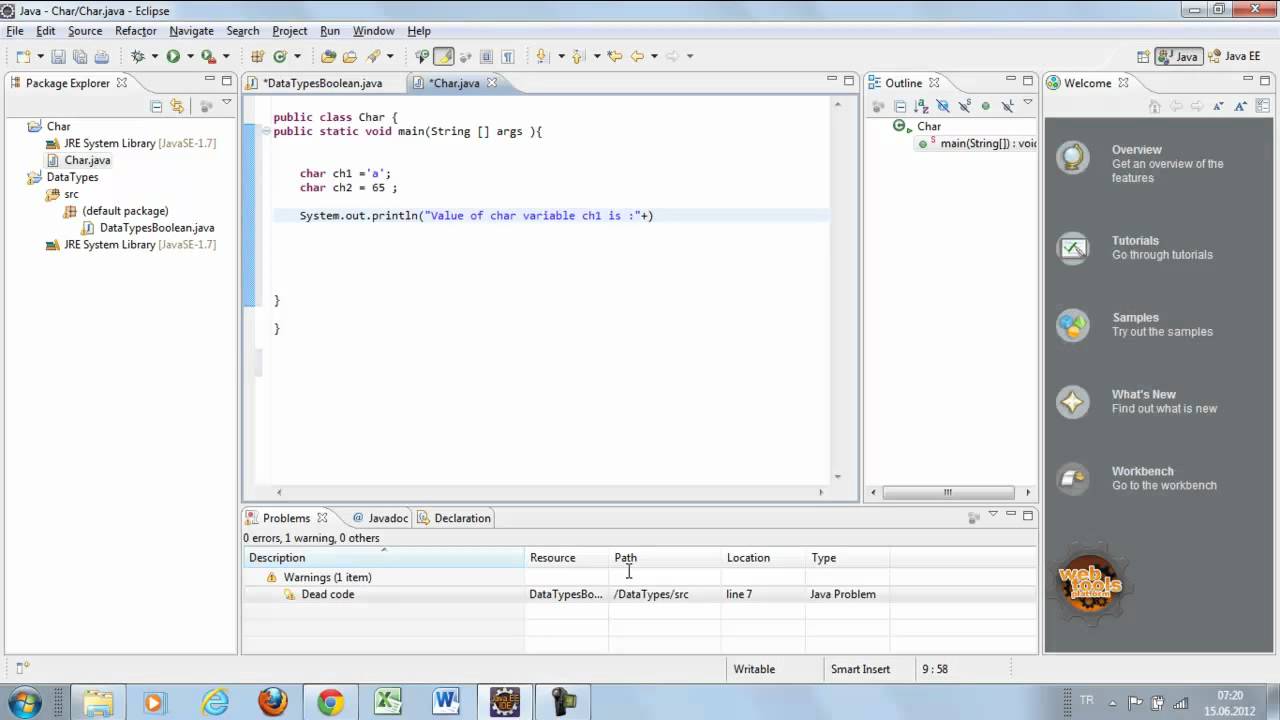Image resolution: width=1280 pixels, height=720 pixels.
Task: Open the File menu
Action: [x=15, y=31]
